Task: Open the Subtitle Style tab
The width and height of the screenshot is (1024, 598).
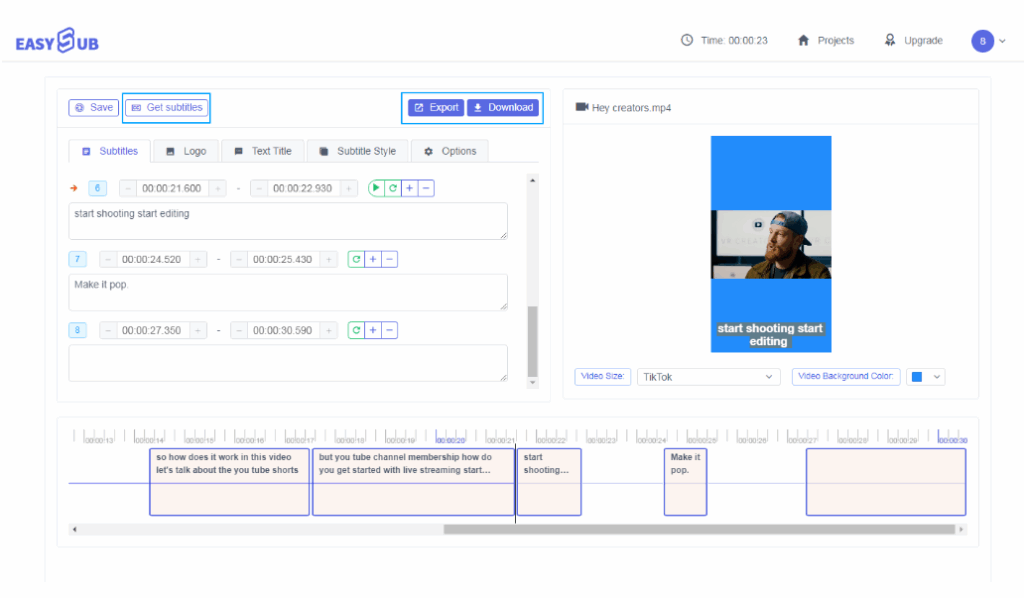Action: (x=357, y=151)
